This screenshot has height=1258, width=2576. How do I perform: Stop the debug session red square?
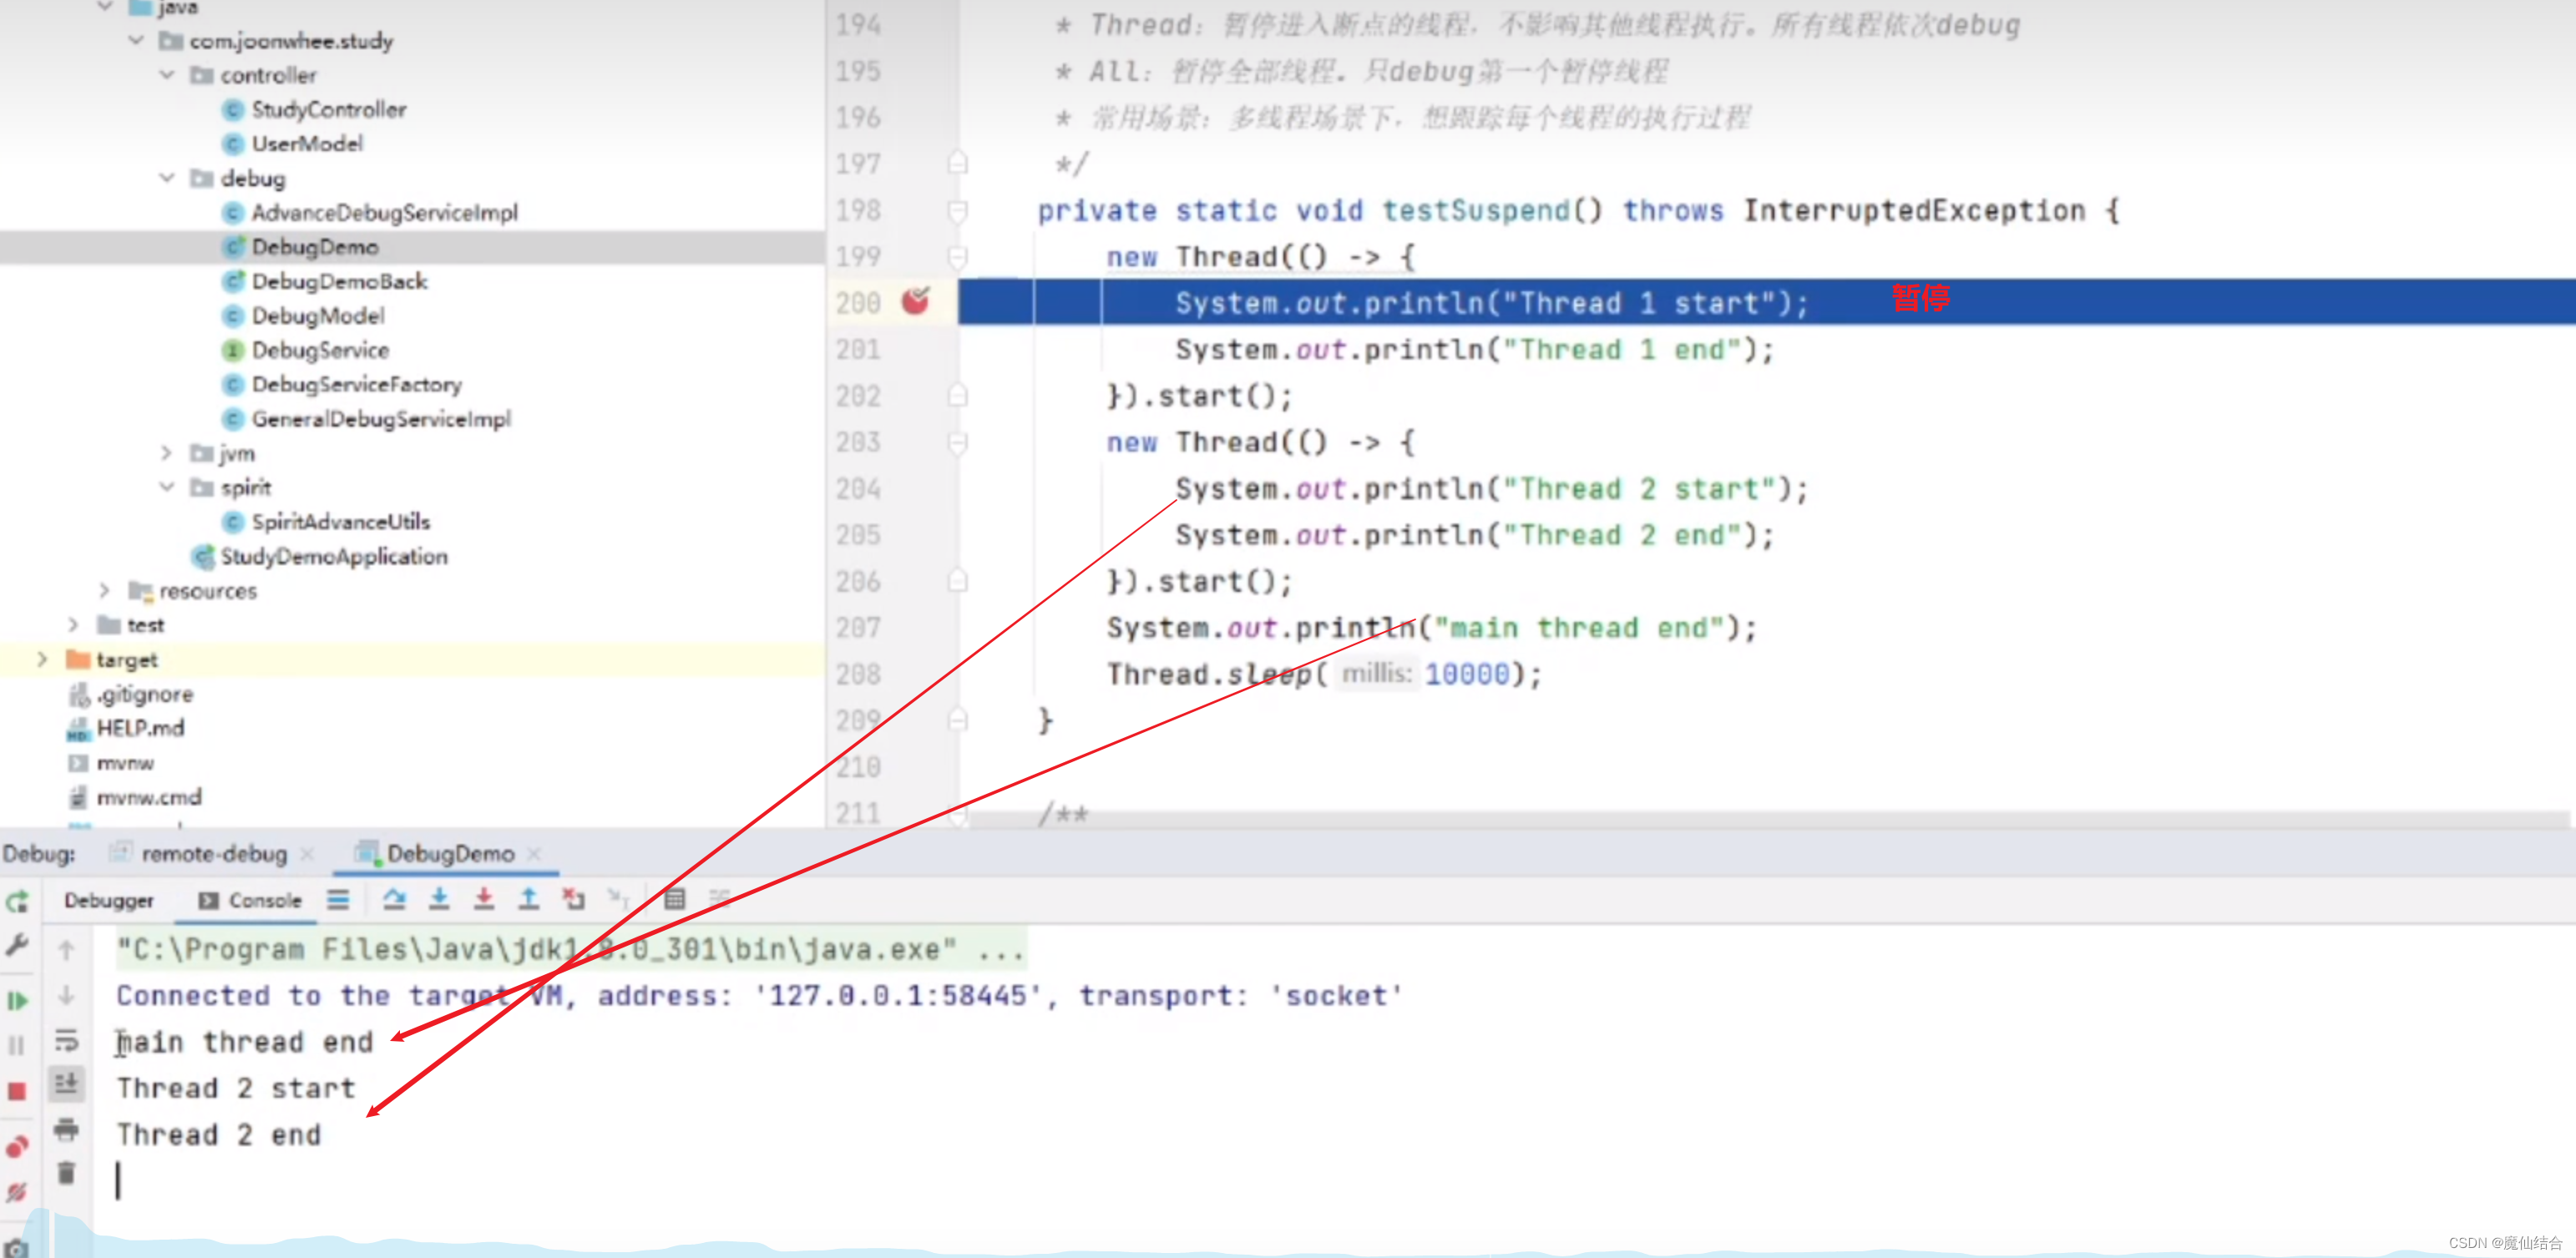pos(17,1092)
